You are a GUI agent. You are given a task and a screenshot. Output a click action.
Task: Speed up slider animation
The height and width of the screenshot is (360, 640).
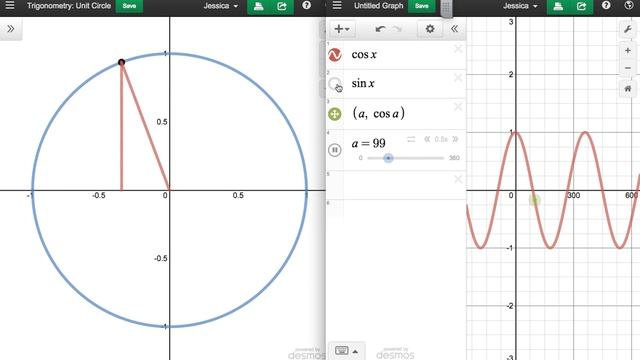pyautogui.click(x=455, y=139)
